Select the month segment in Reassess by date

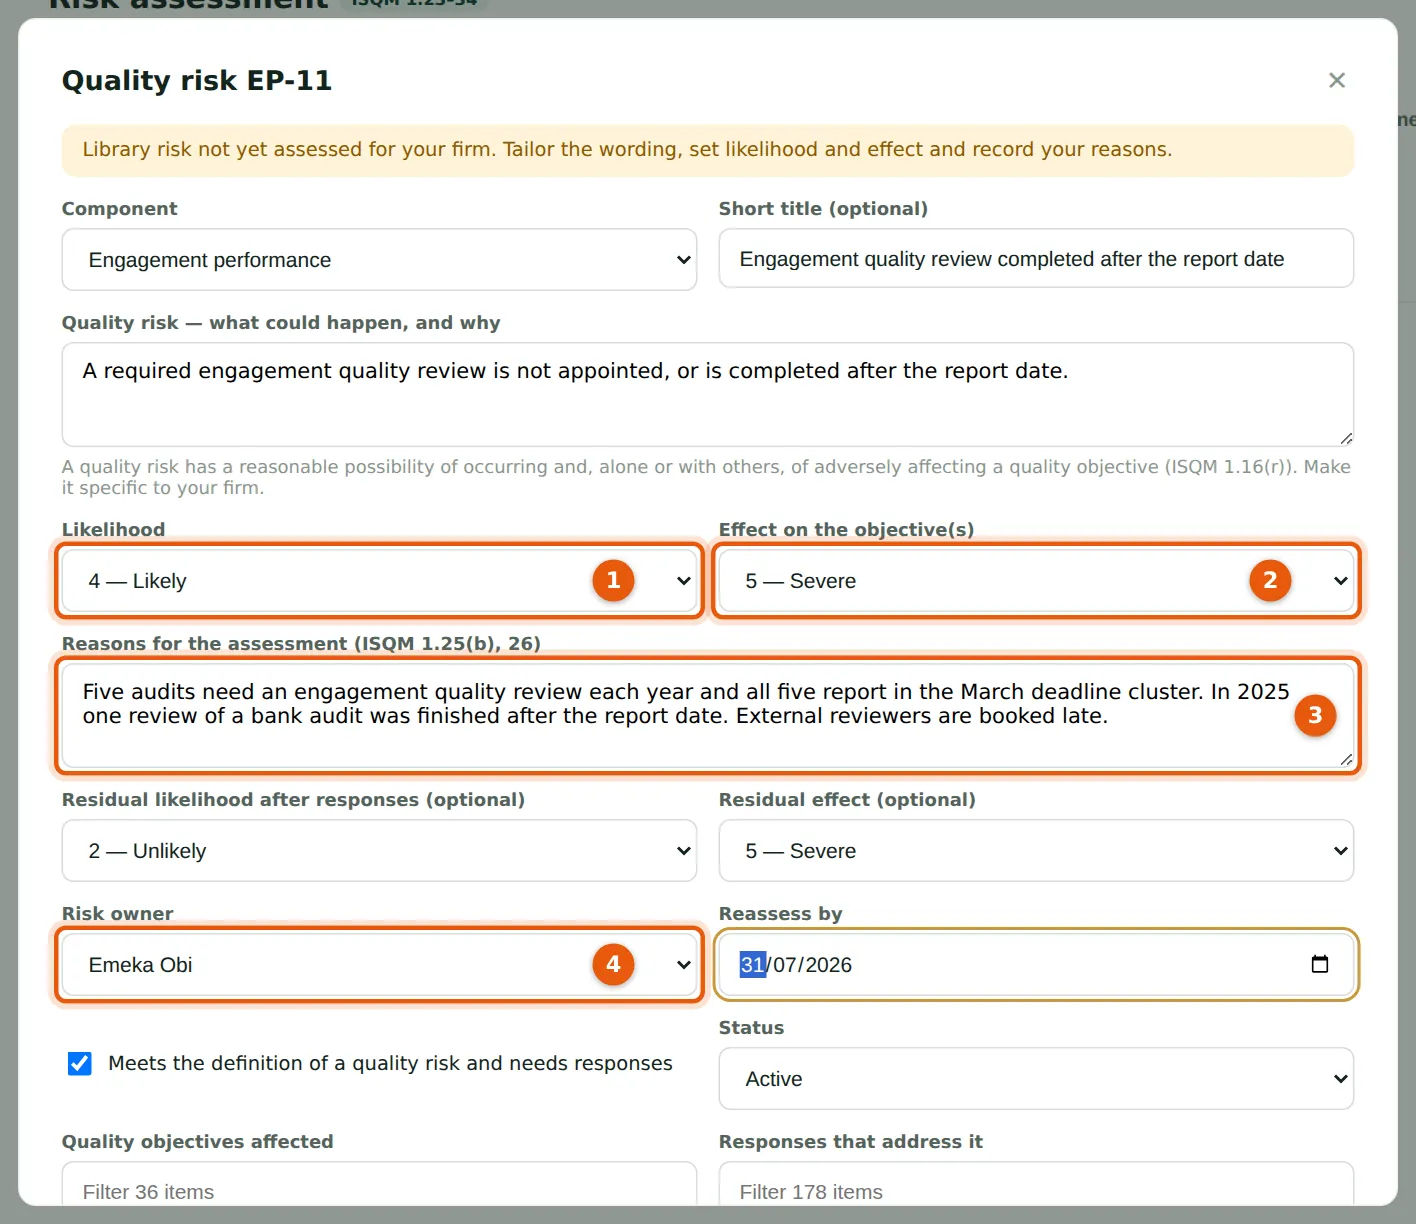tap(785, 965)
